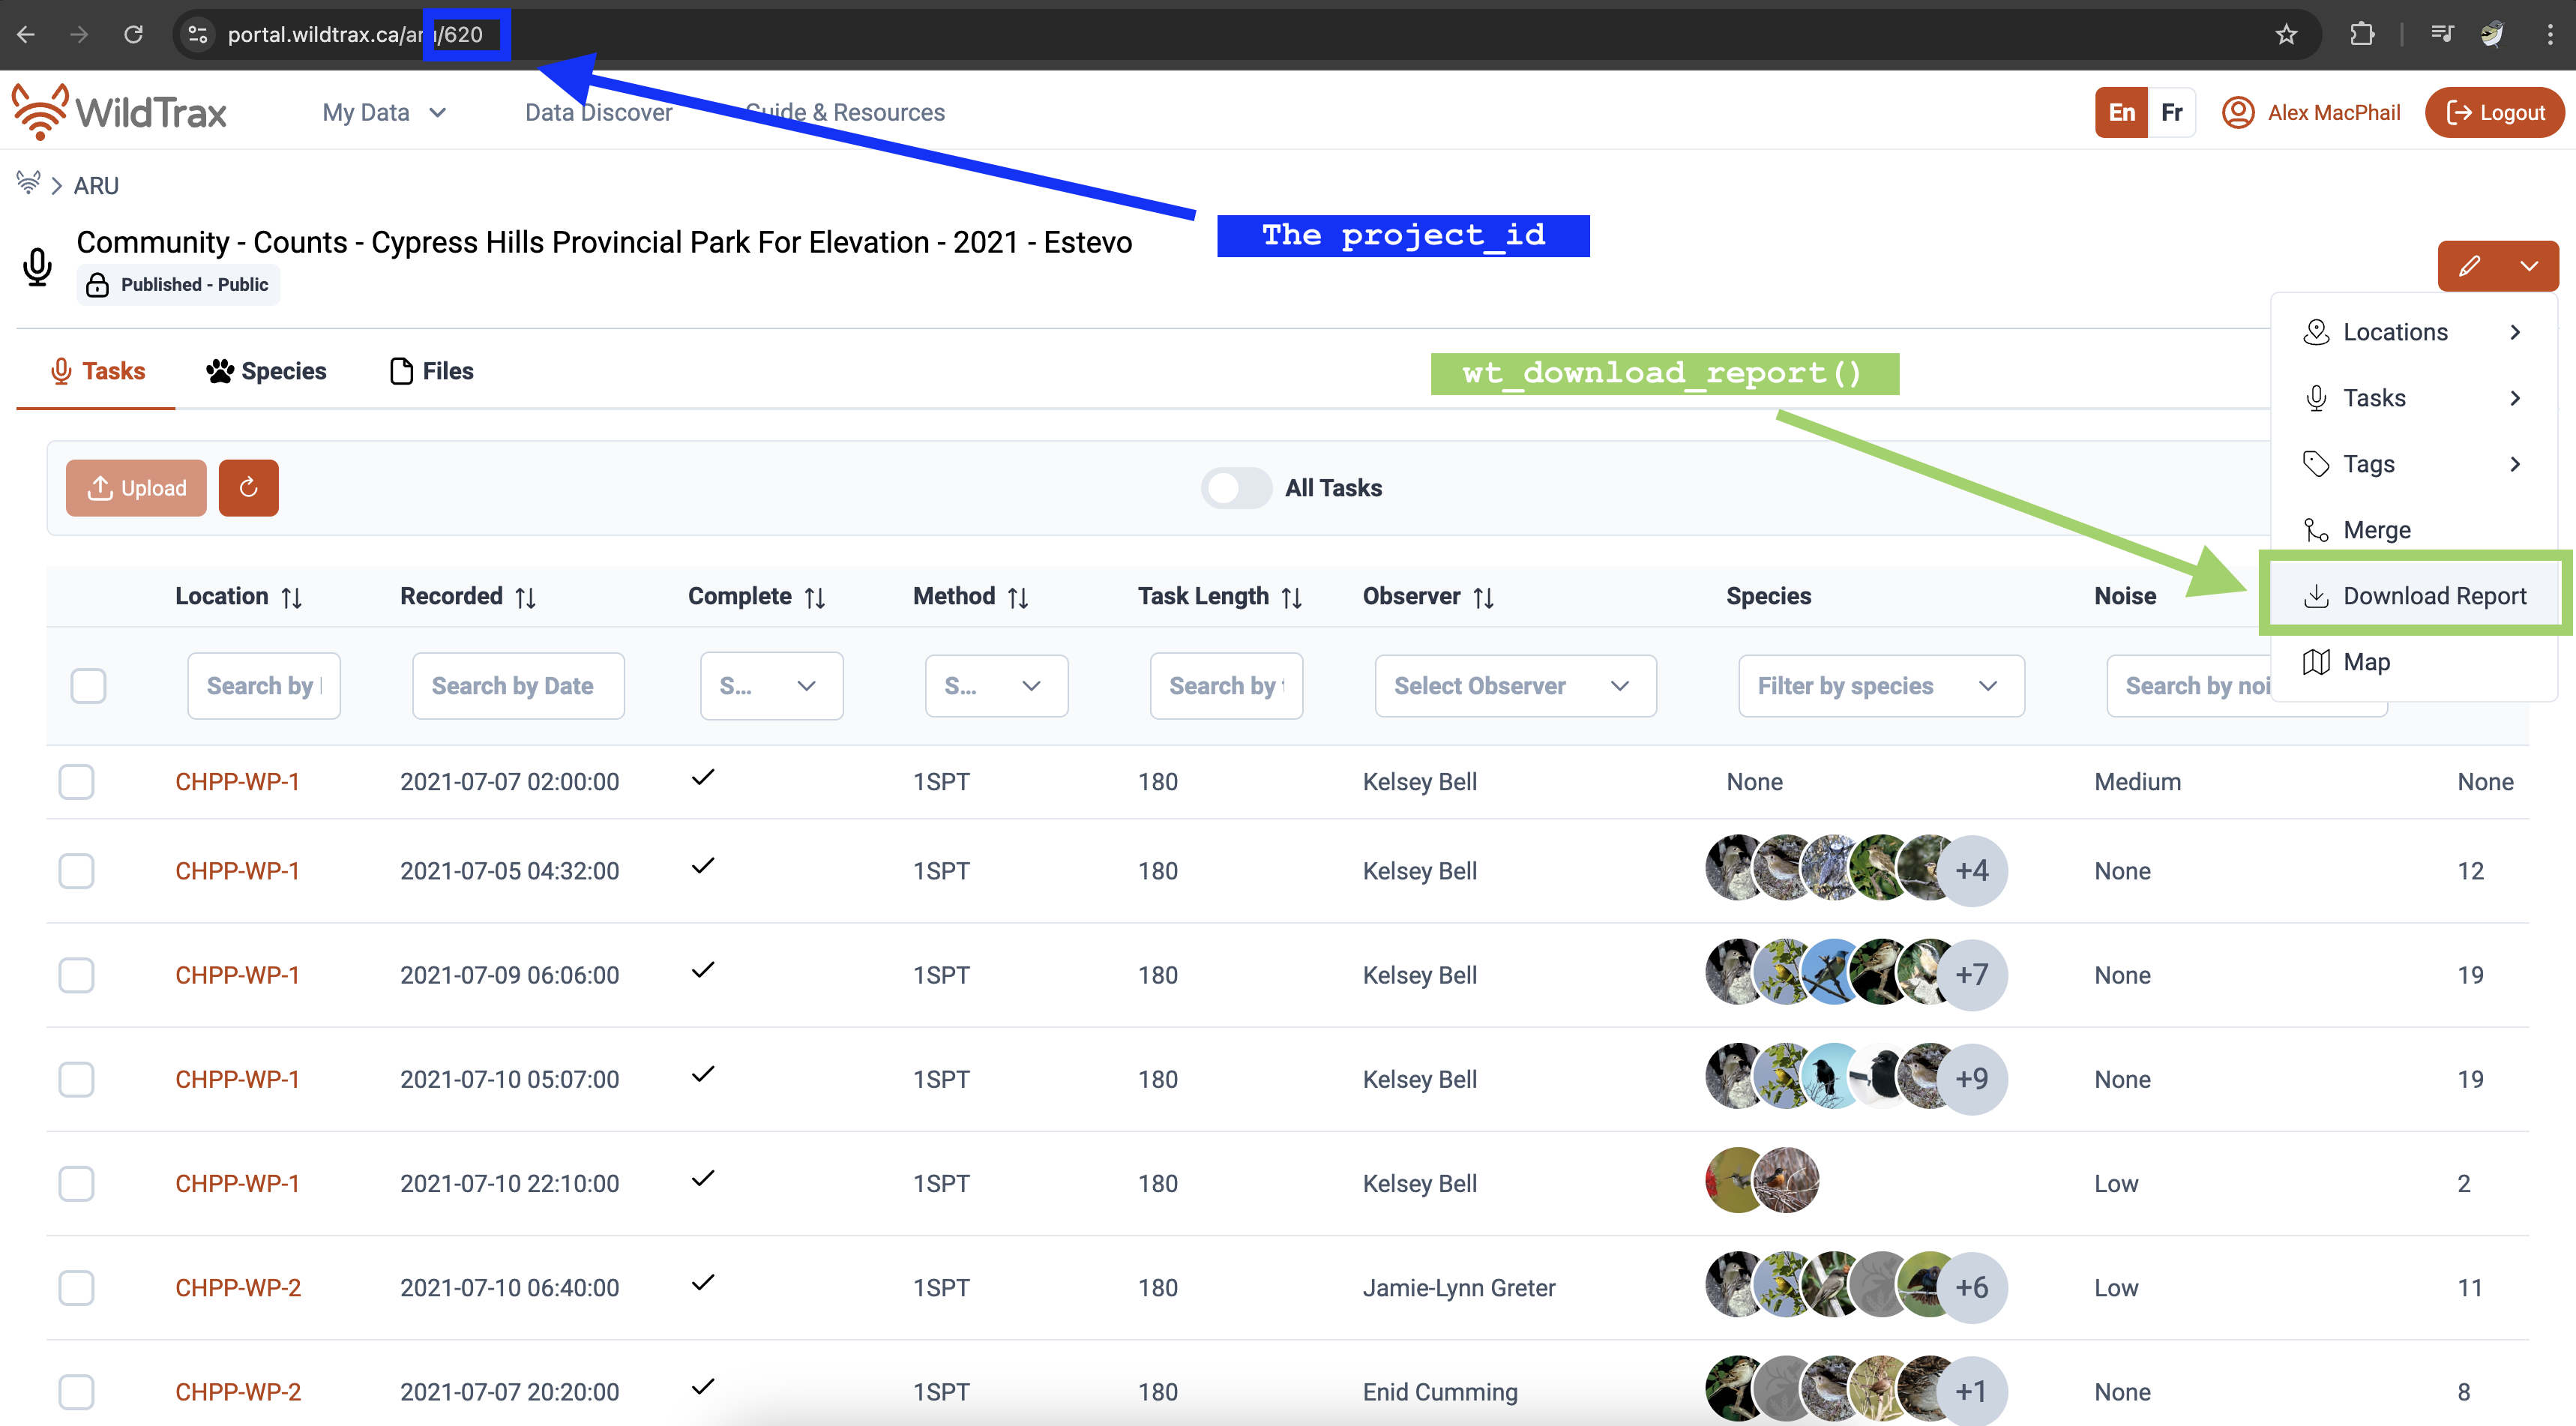Click the Upload button
Viewport: 2576px width, 1426px height.
pos(136,488)
